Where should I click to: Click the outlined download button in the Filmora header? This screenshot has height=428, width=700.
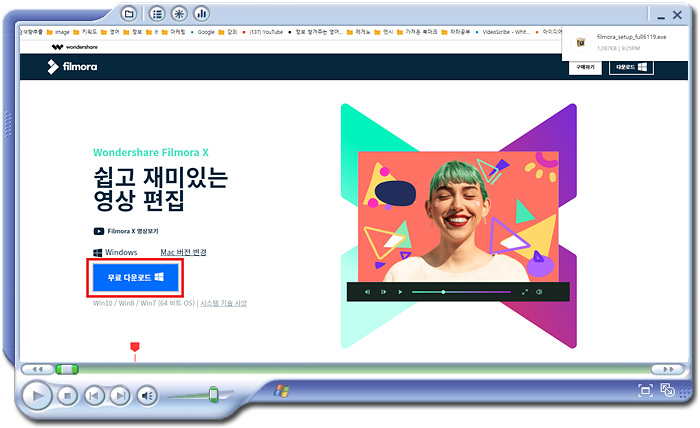tap(631, 67)
